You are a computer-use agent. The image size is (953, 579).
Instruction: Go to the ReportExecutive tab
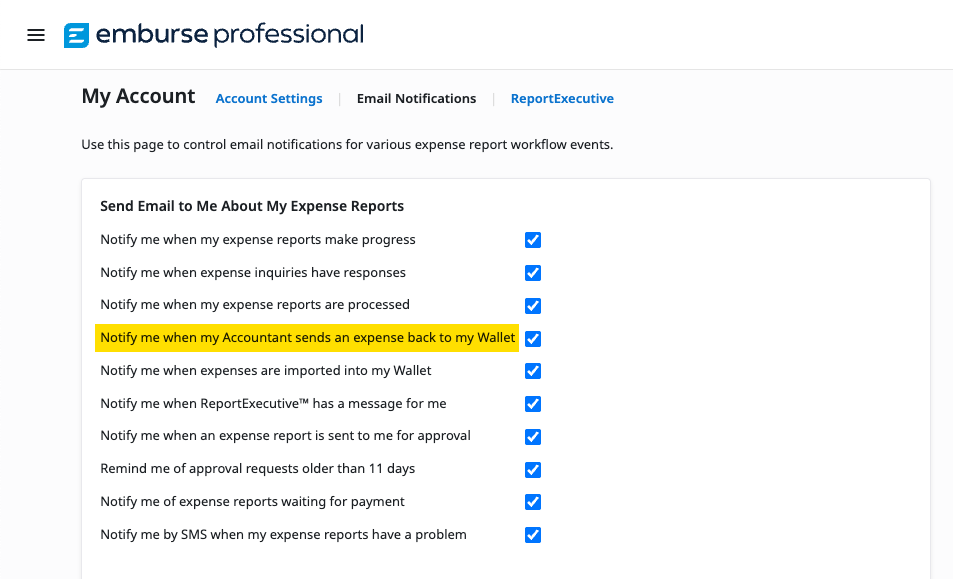pos(562,98)
